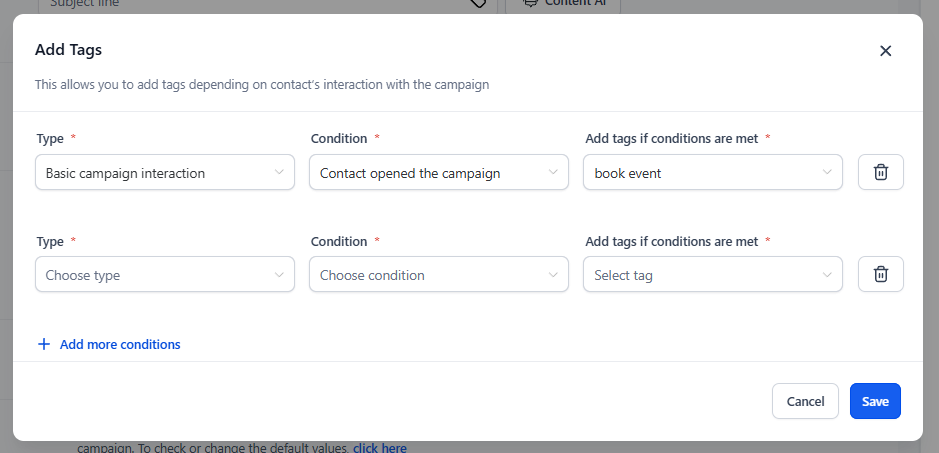939x453 pixels.
Task: Click chevron arrow in Select tag field
Action: point(827,275)
